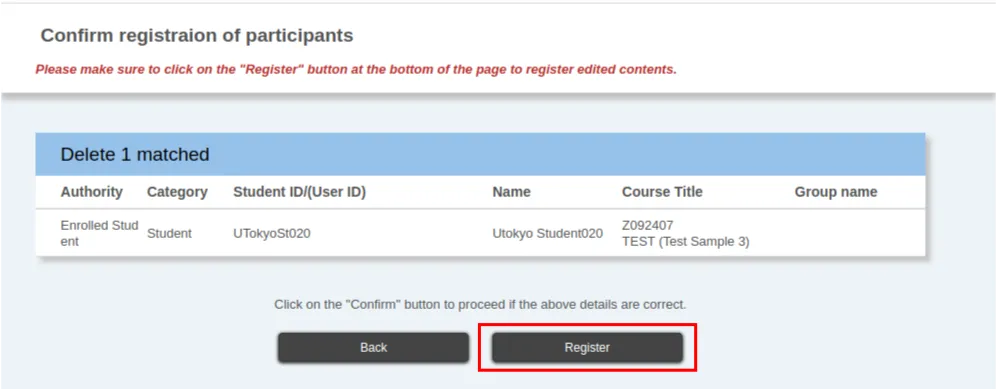
Task: Click the ent line of the authority cell
Action: point(69,242)
